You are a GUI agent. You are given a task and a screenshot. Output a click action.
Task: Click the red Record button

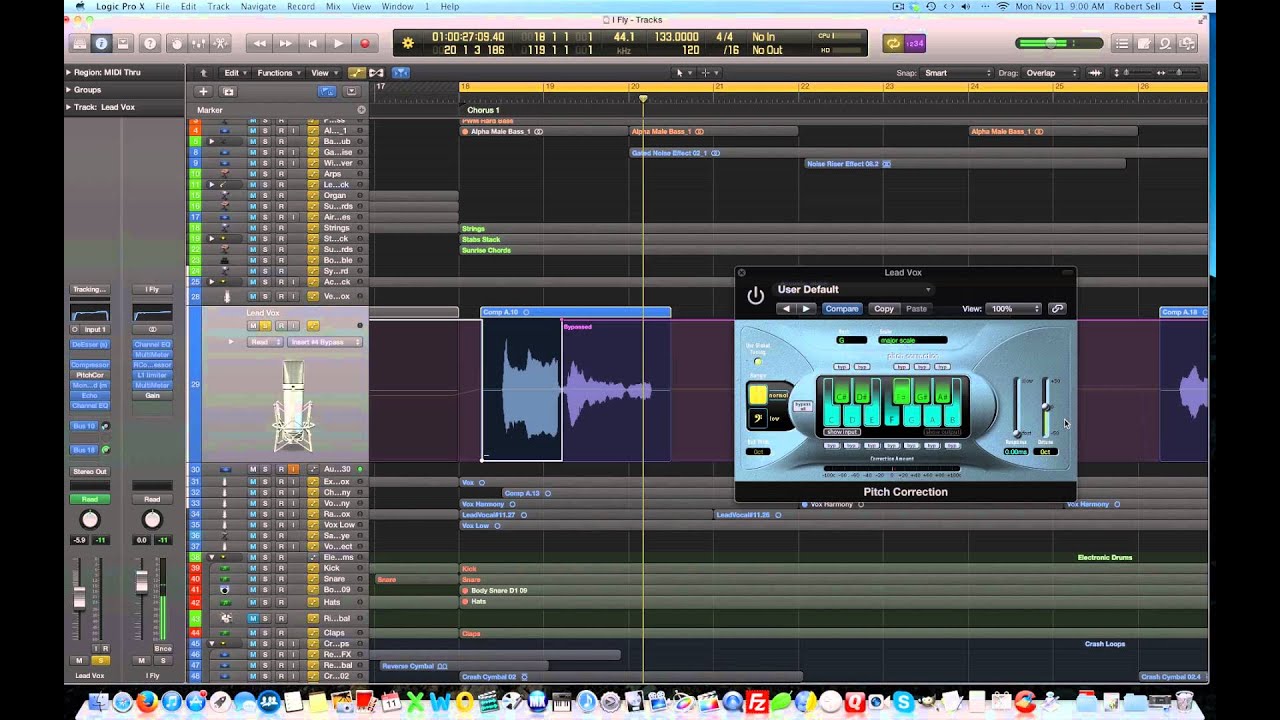point(365,44)
